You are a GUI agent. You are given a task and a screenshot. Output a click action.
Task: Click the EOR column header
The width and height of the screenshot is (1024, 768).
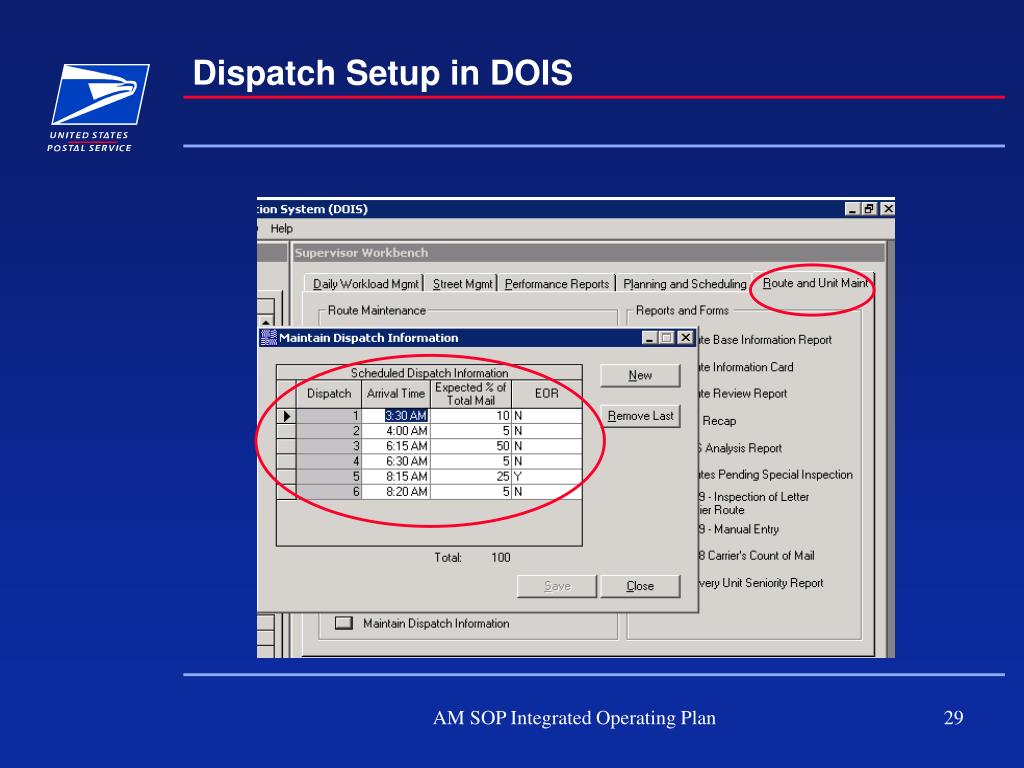546,394
